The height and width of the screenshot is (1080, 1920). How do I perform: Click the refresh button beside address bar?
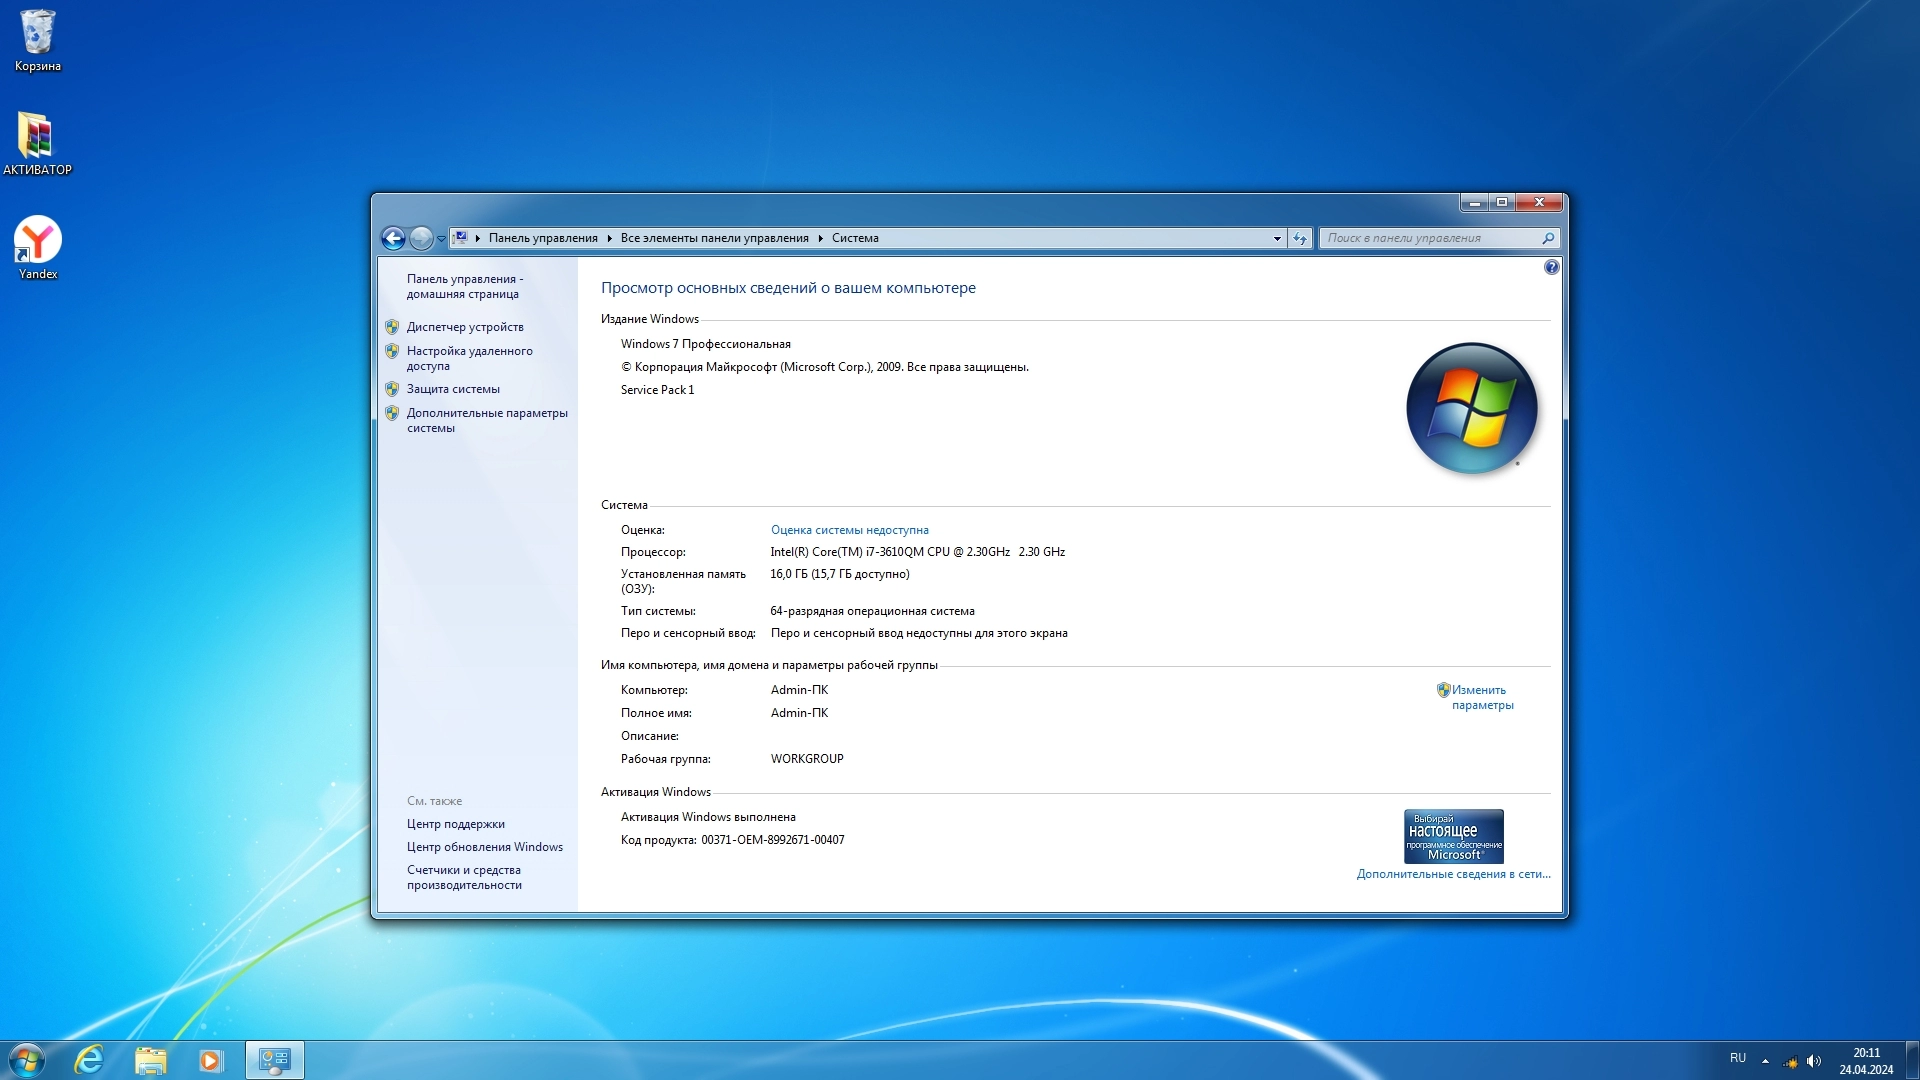click(1299, 238)
